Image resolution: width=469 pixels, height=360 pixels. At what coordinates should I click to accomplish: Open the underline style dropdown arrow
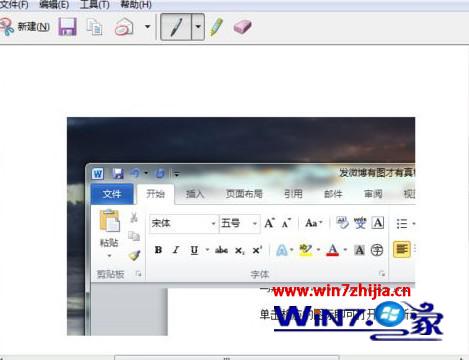pos(207,250)
